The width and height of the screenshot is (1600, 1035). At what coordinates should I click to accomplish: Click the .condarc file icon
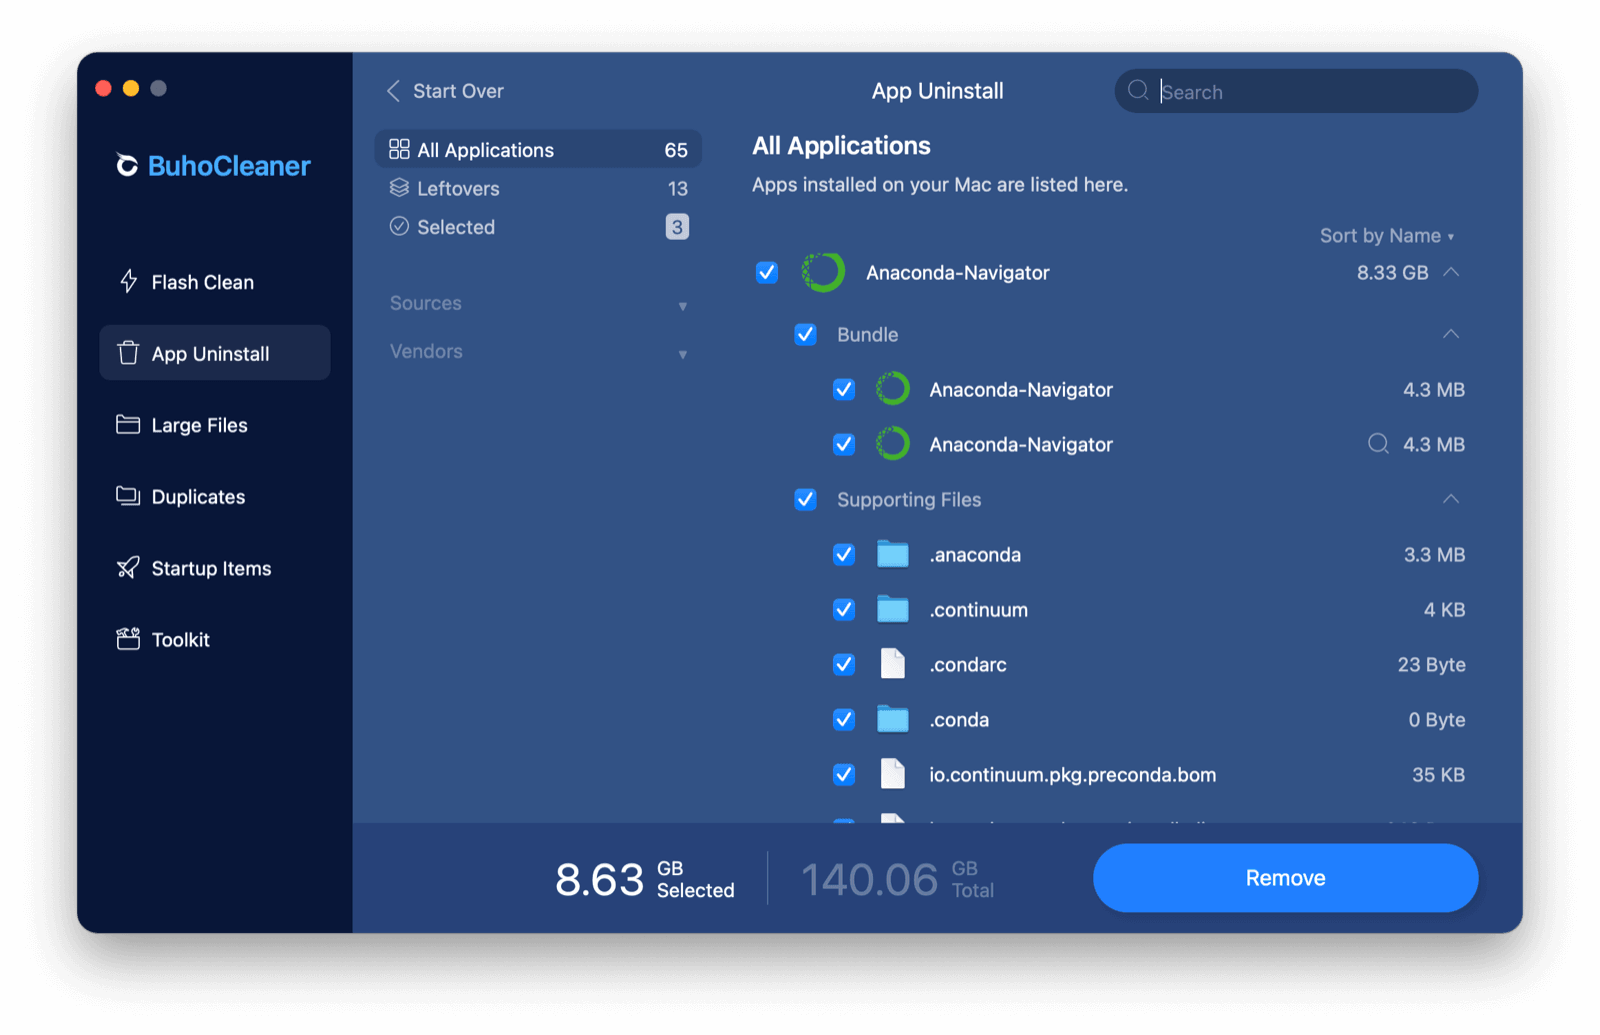tap(893, 664)
